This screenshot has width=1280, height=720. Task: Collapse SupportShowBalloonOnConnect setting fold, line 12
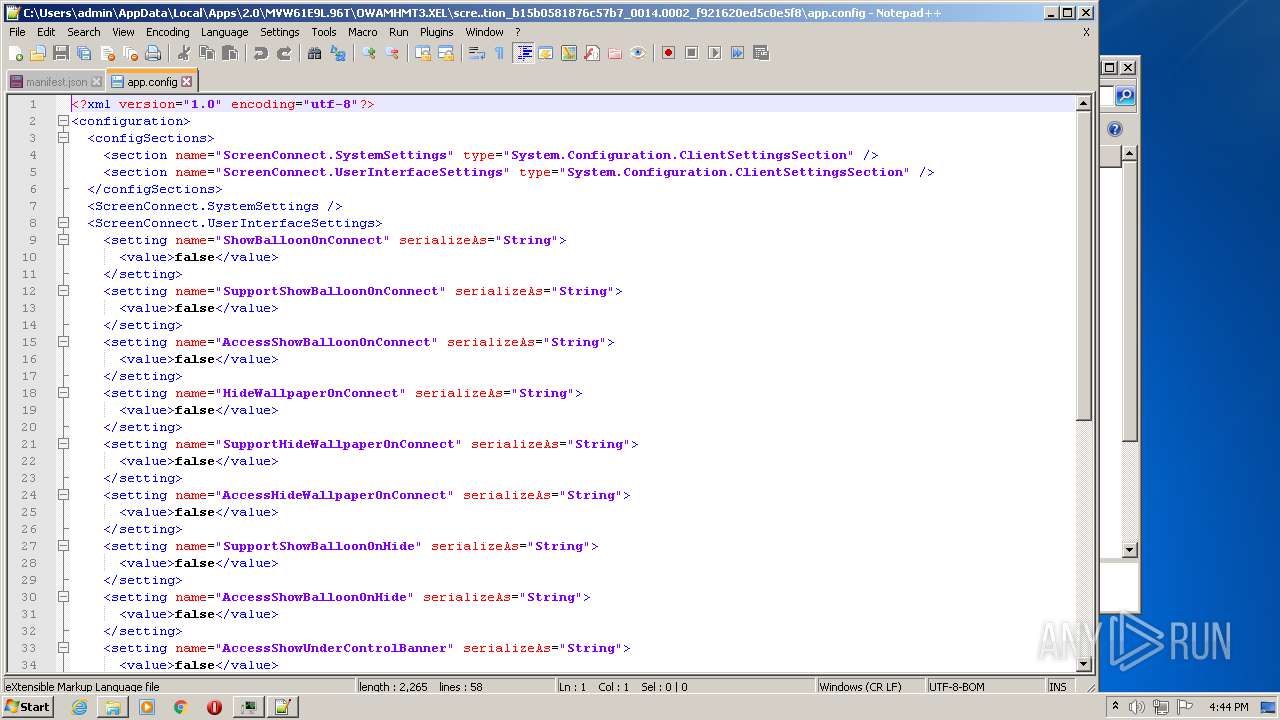[x=63, y=291]
